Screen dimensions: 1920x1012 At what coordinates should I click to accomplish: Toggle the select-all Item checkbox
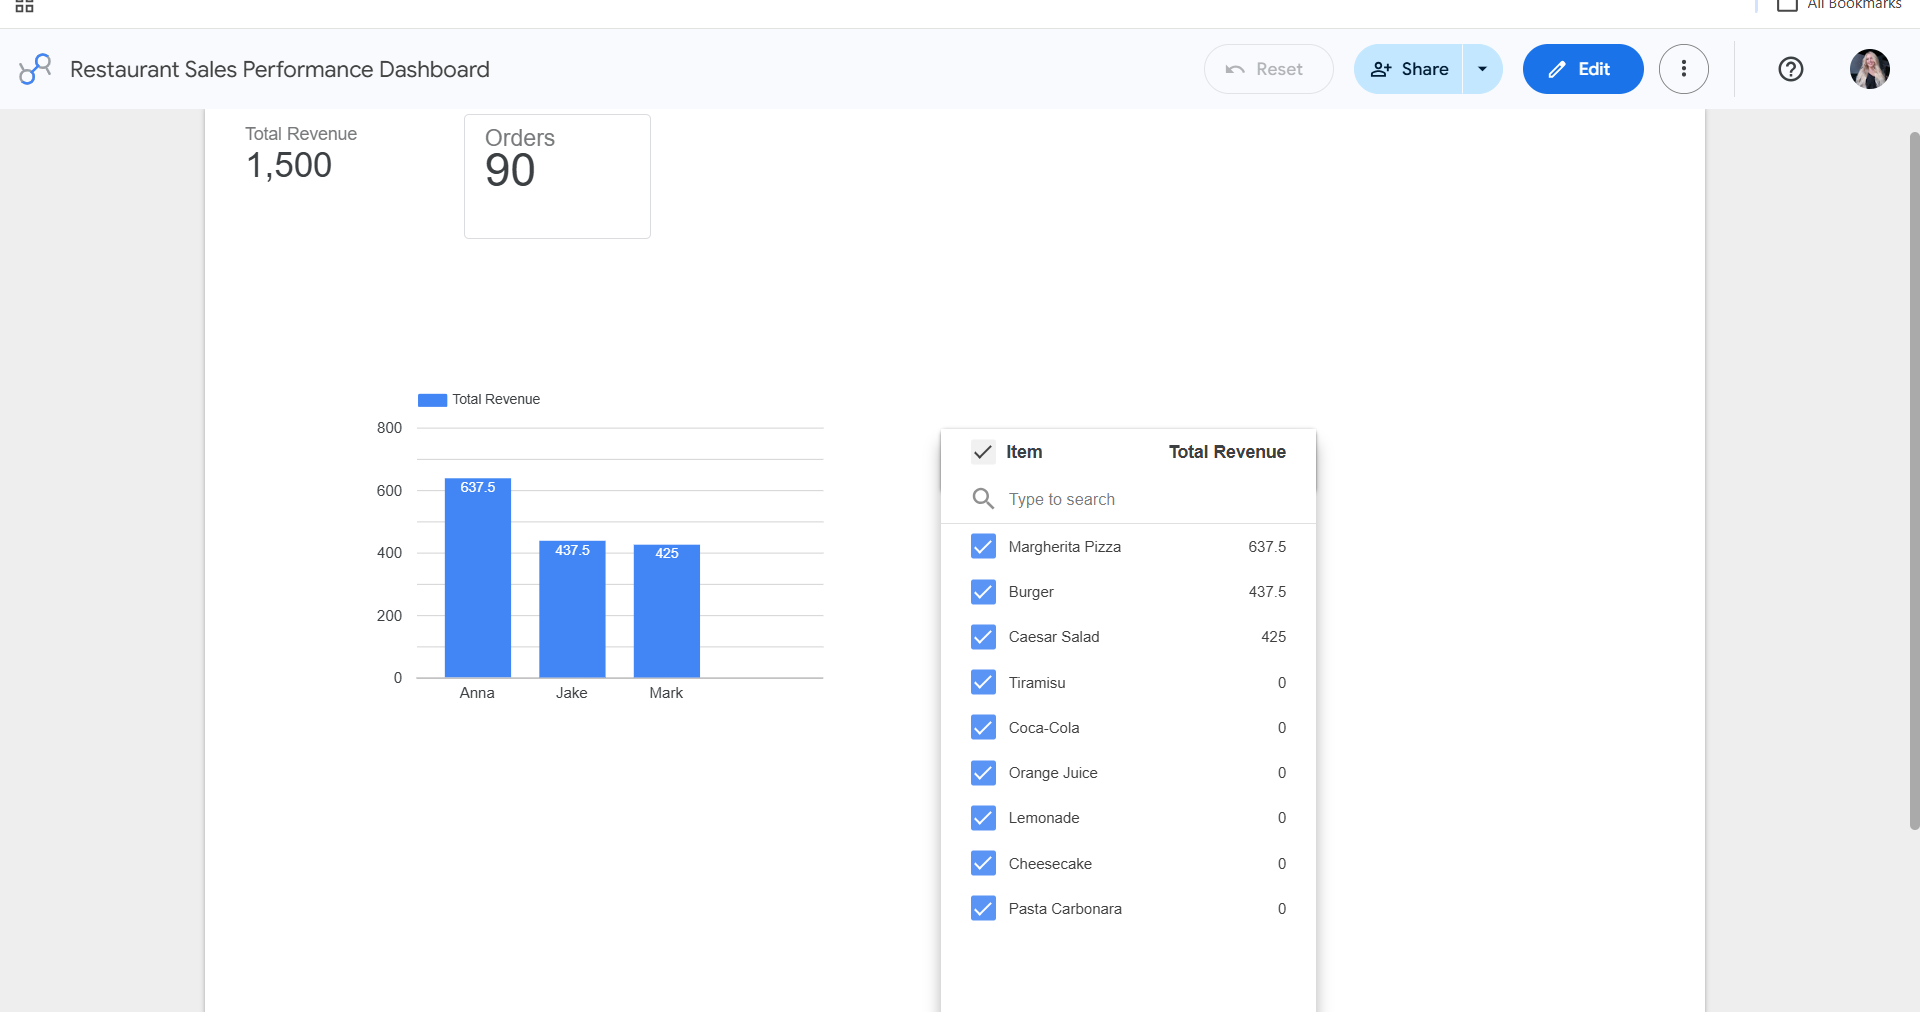point(983,452)
